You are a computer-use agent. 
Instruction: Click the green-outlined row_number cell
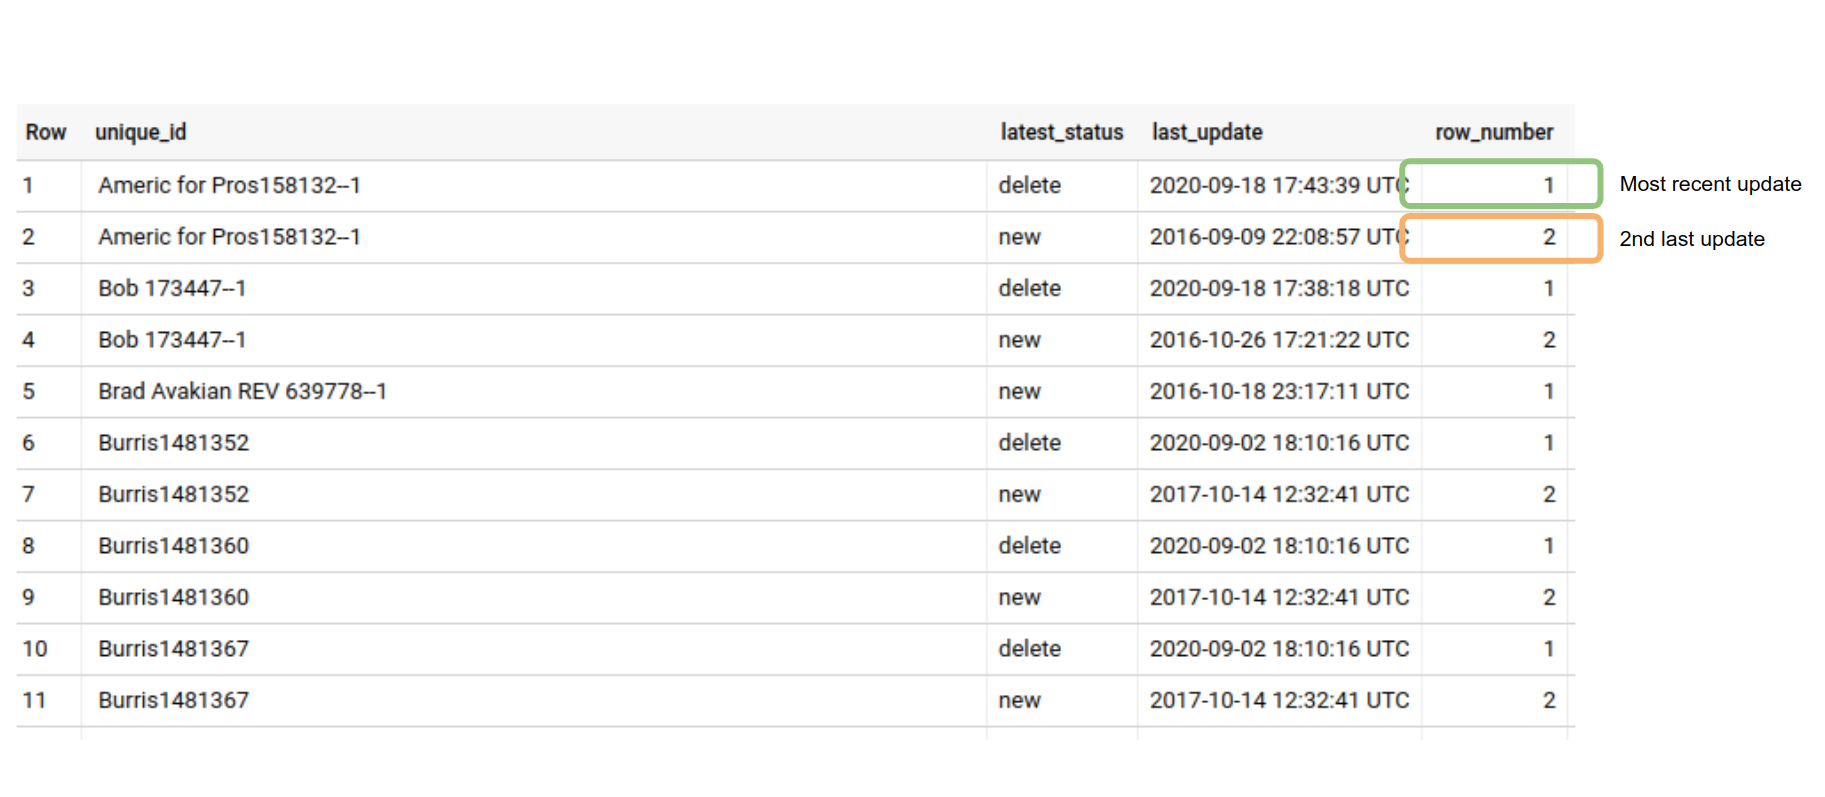[1500, 185]
